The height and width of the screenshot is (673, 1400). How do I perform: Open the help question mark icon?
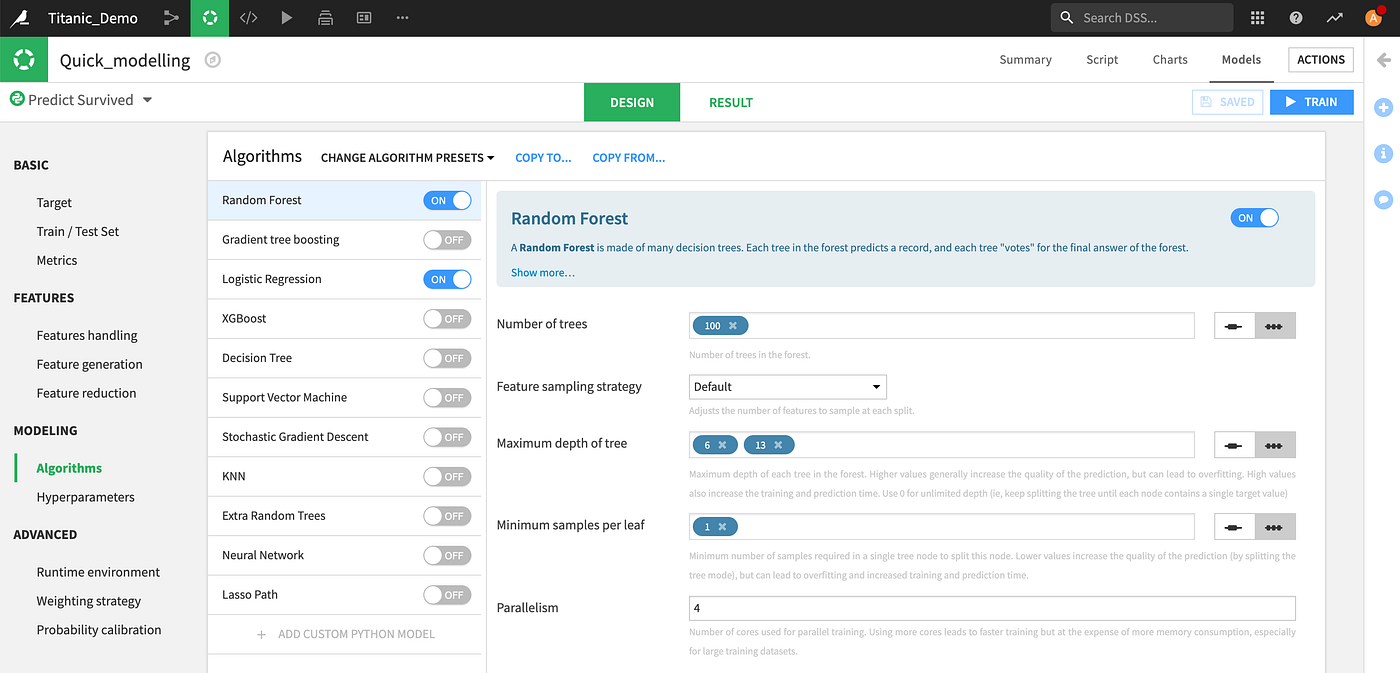tap(1296, 18)
